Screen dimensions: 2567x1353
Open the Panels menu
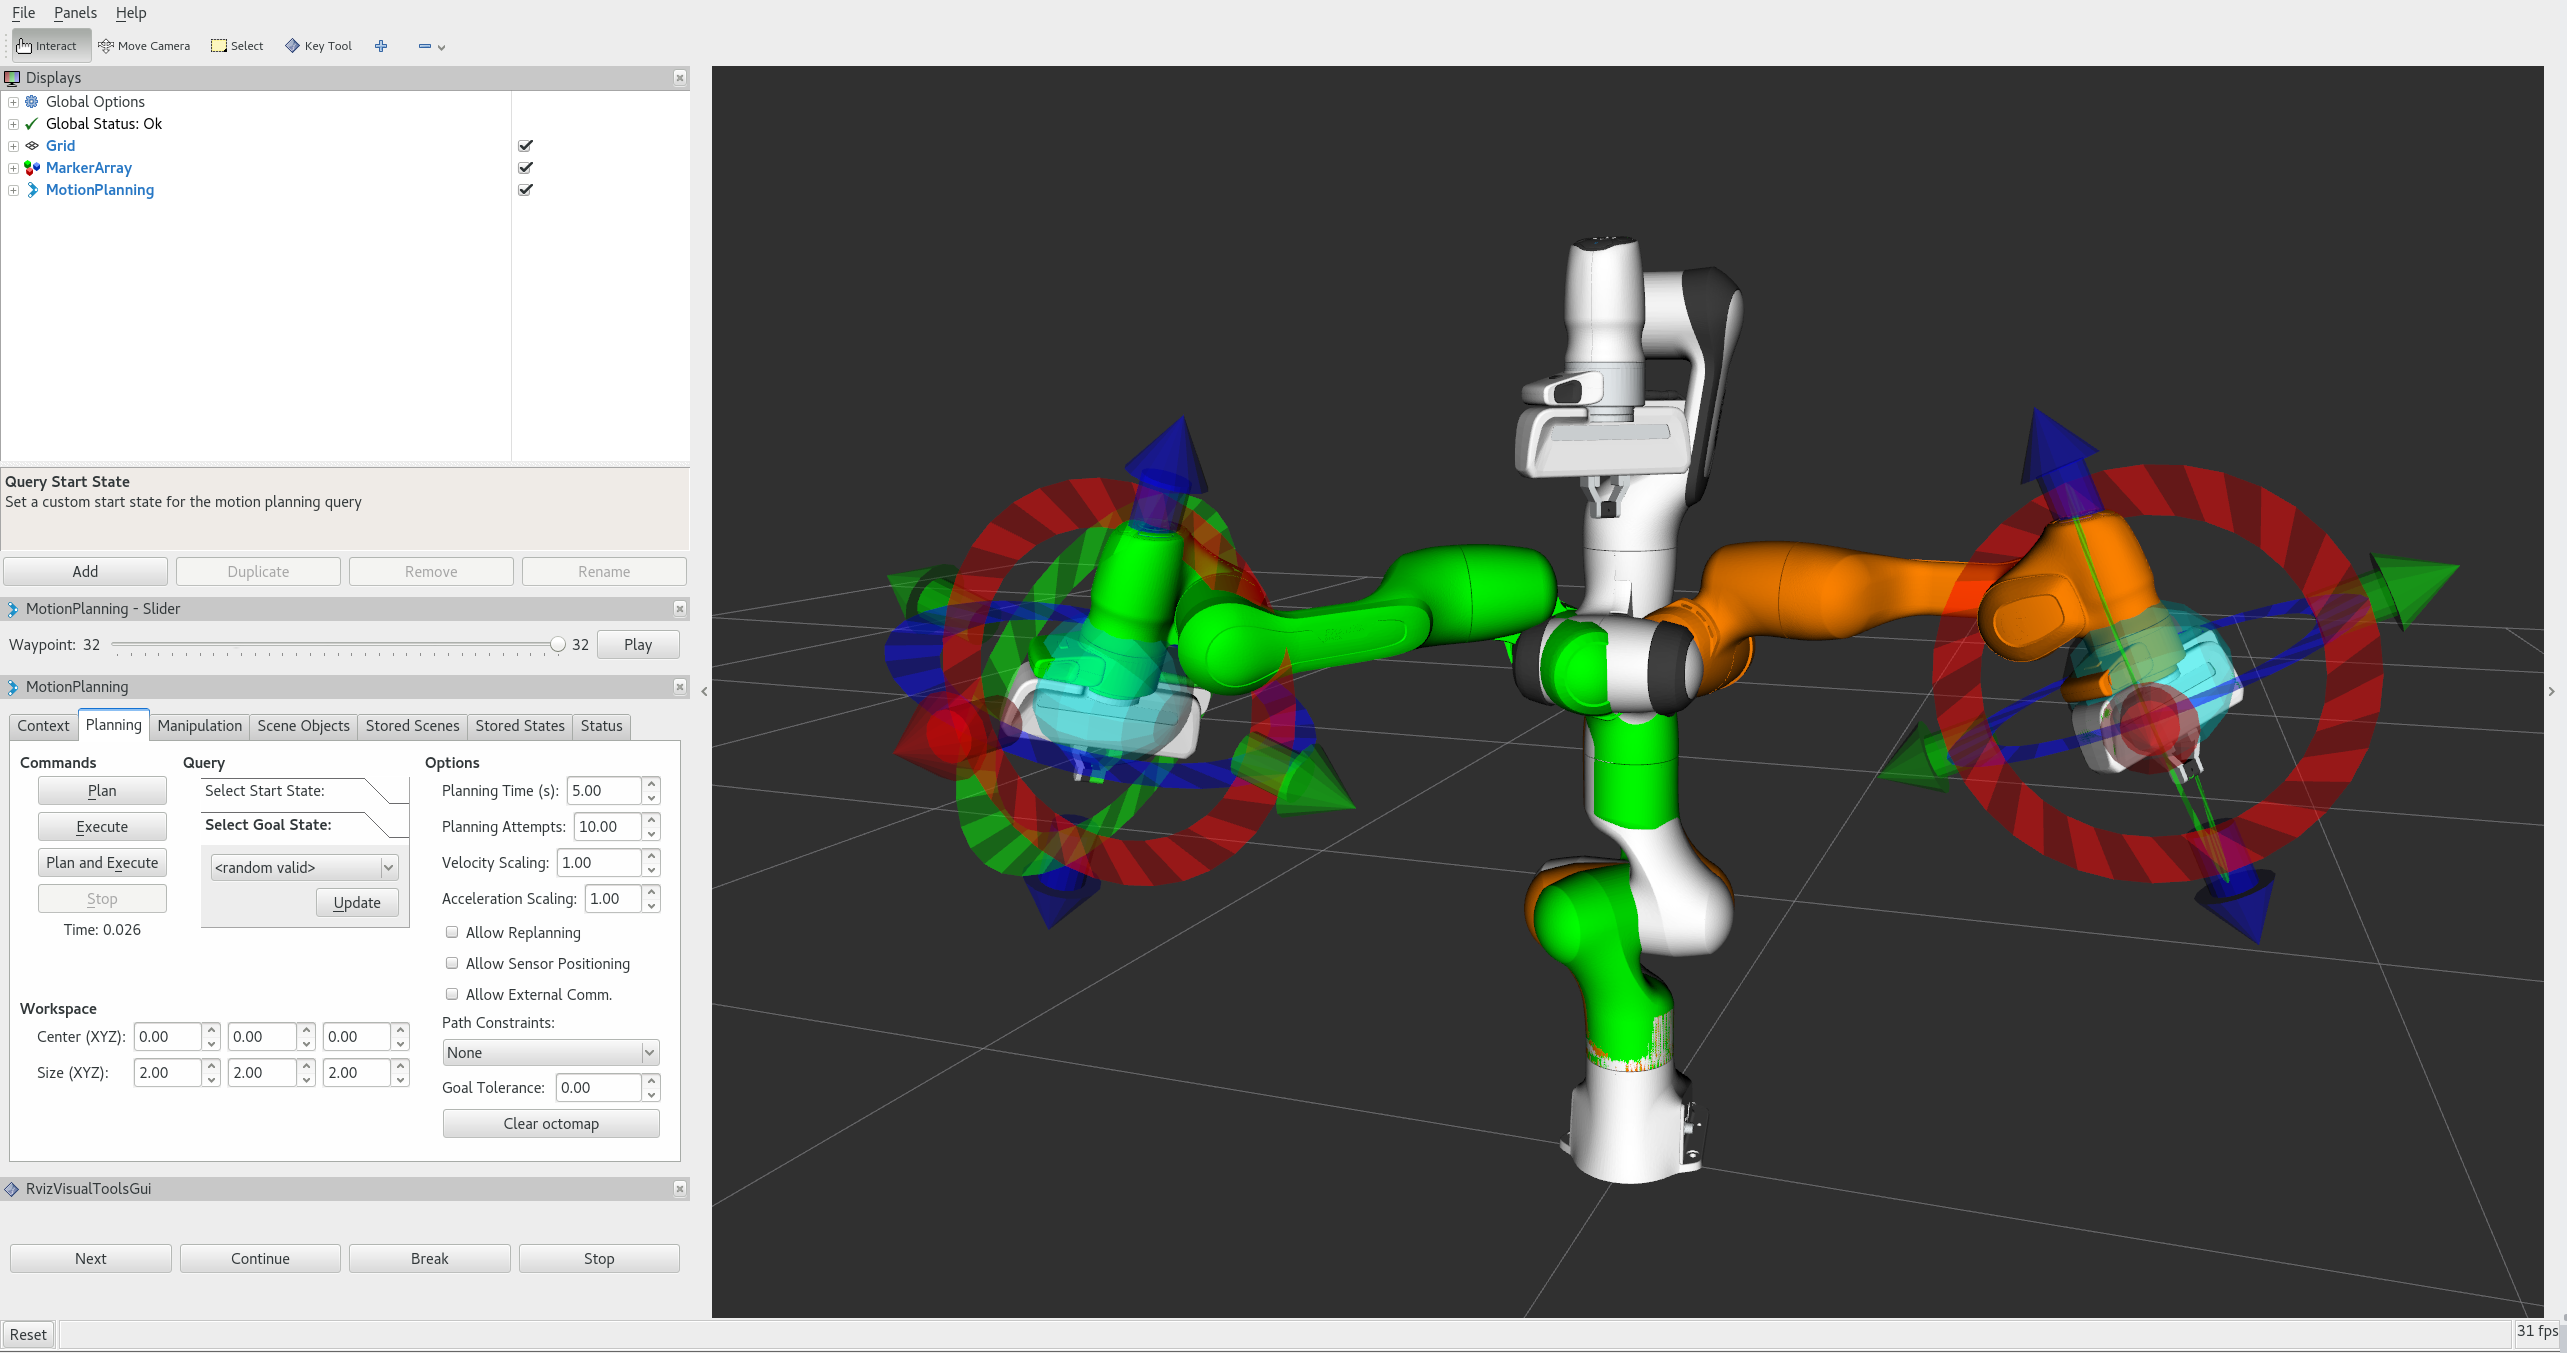75,13
